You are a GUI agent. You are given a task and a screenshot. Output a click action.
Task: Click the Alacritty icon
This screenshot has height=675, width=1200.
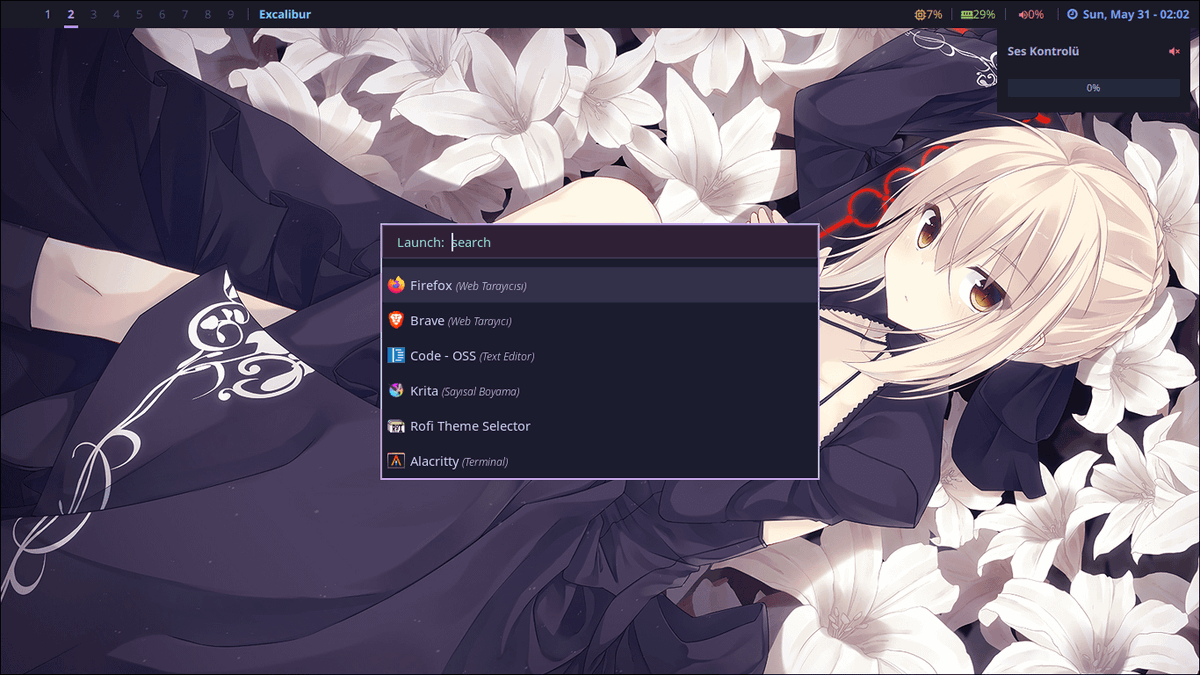[x=396, y=461]
